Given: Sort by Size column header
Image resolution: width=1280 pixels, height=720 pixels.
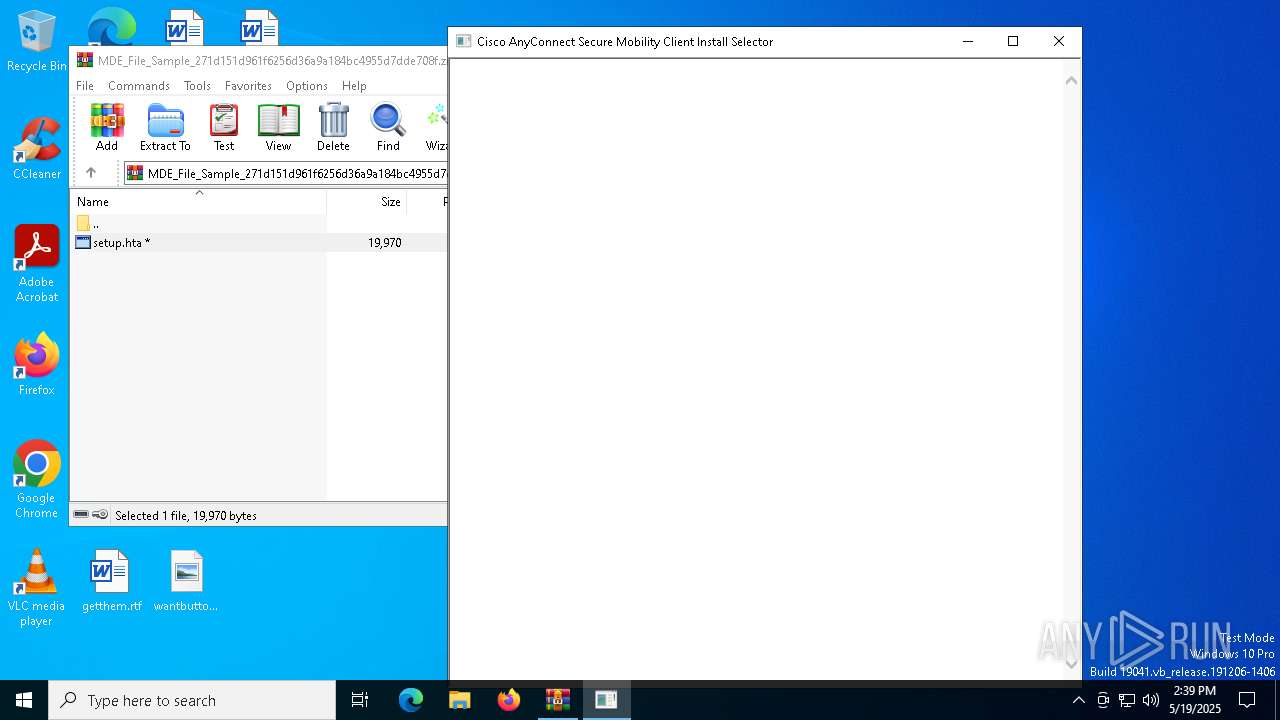Looking at the screenshot, I should coord(367,202).
